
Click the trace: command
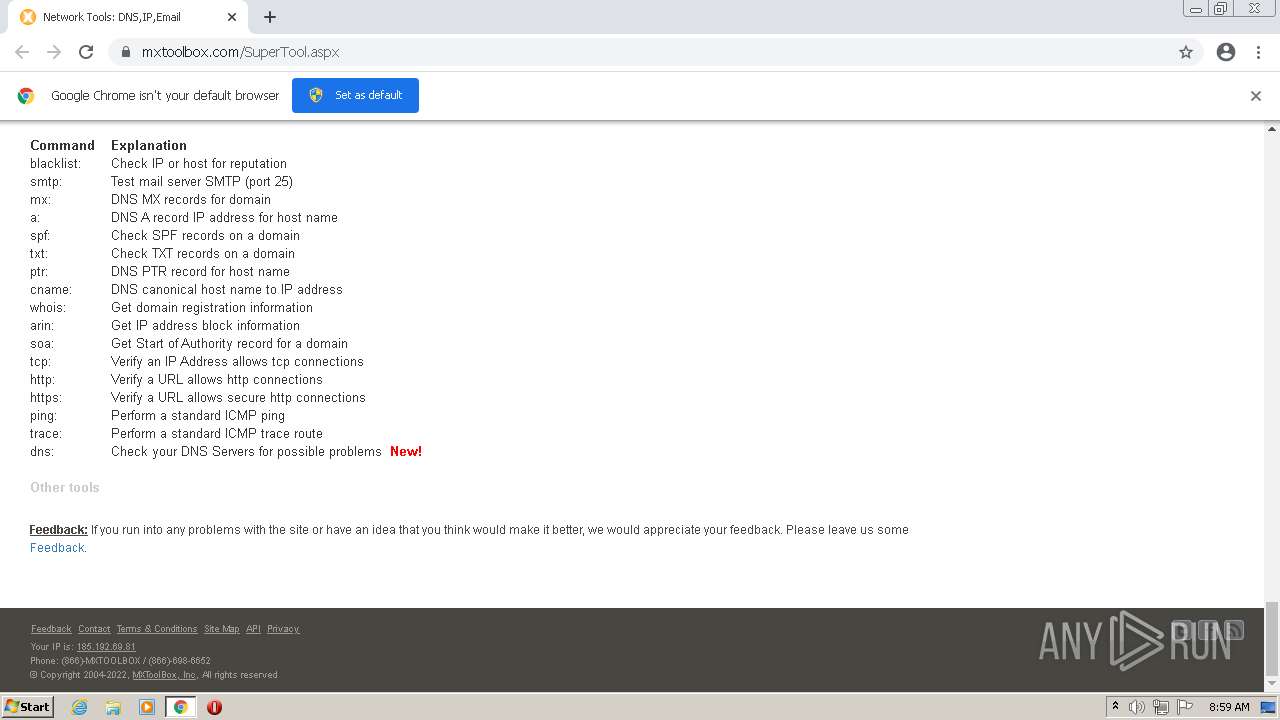(46, 434)
